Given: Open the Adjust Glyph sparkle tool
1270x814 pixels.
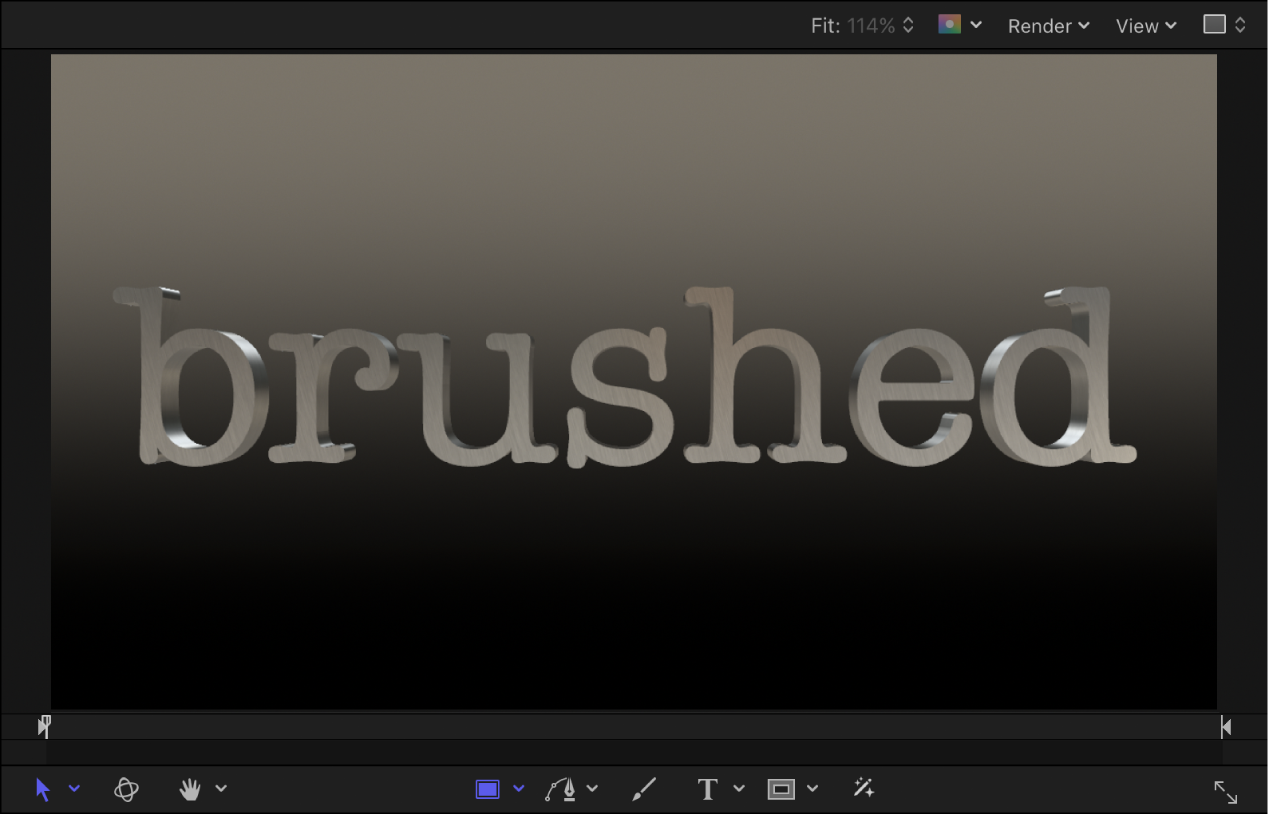Looking at the screenshot, I should click(861, 789).
